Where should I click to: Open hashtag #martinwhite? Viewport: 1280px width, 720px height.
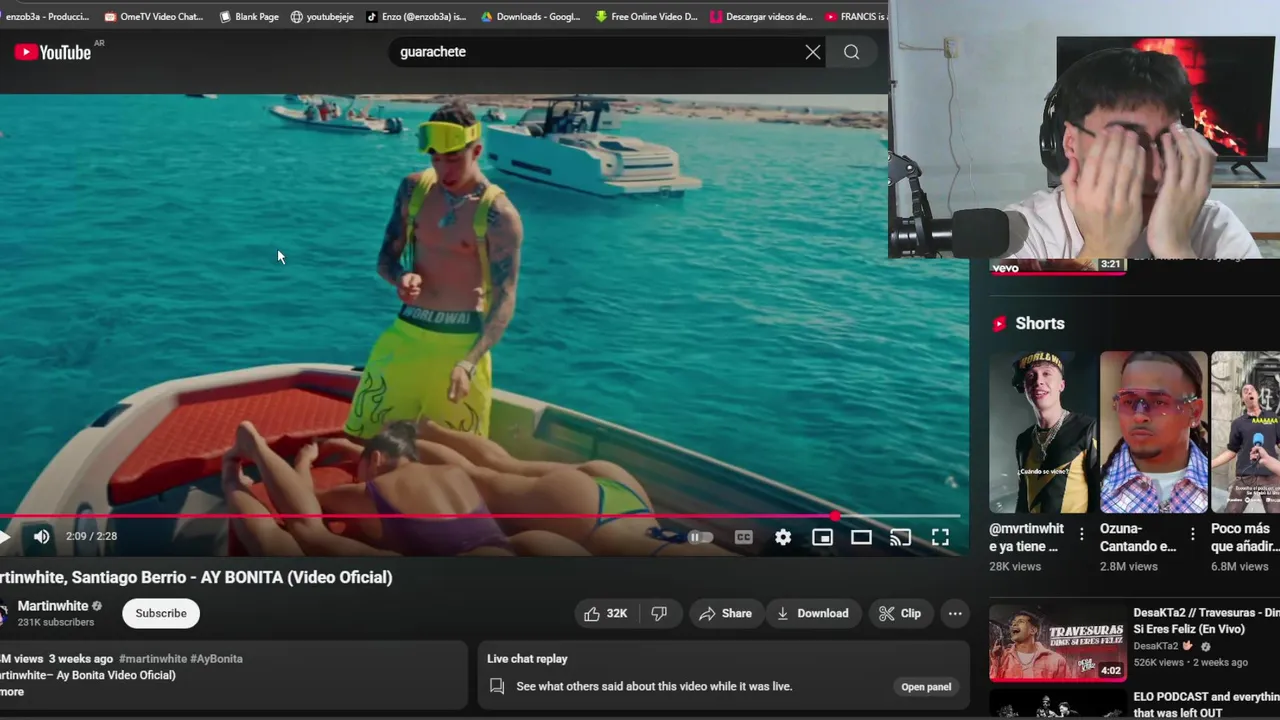click(x=153, y=659)
